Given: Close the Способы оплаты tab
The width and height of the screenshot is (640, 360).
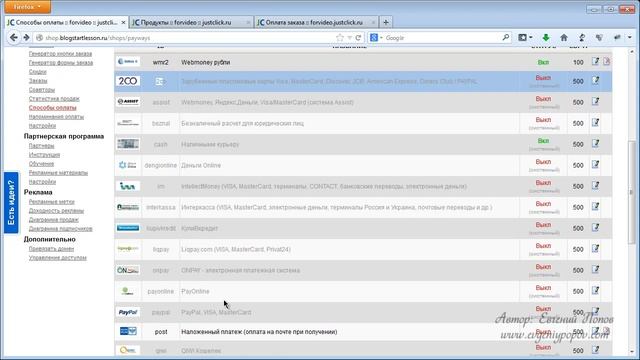Looking at the screenshot, I should (123, 22).
